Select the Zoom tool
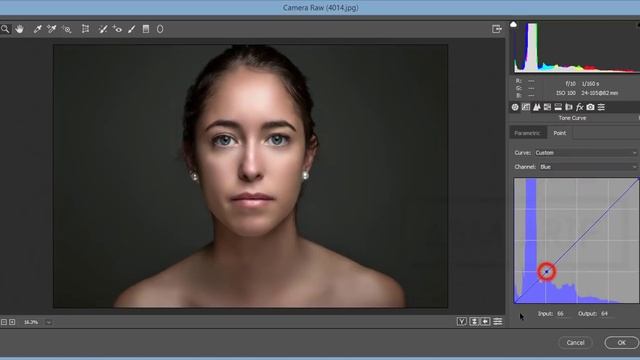Screen dimensions: 640x360 (x=5, y=29)
